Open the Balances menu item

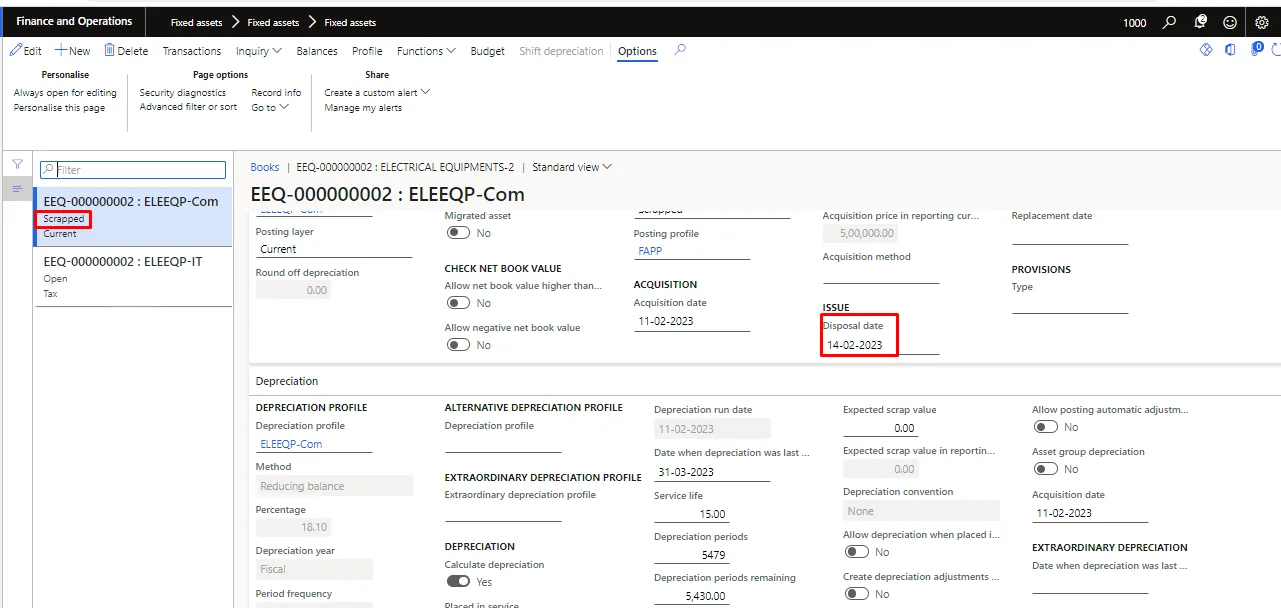[x=317, y=51]
